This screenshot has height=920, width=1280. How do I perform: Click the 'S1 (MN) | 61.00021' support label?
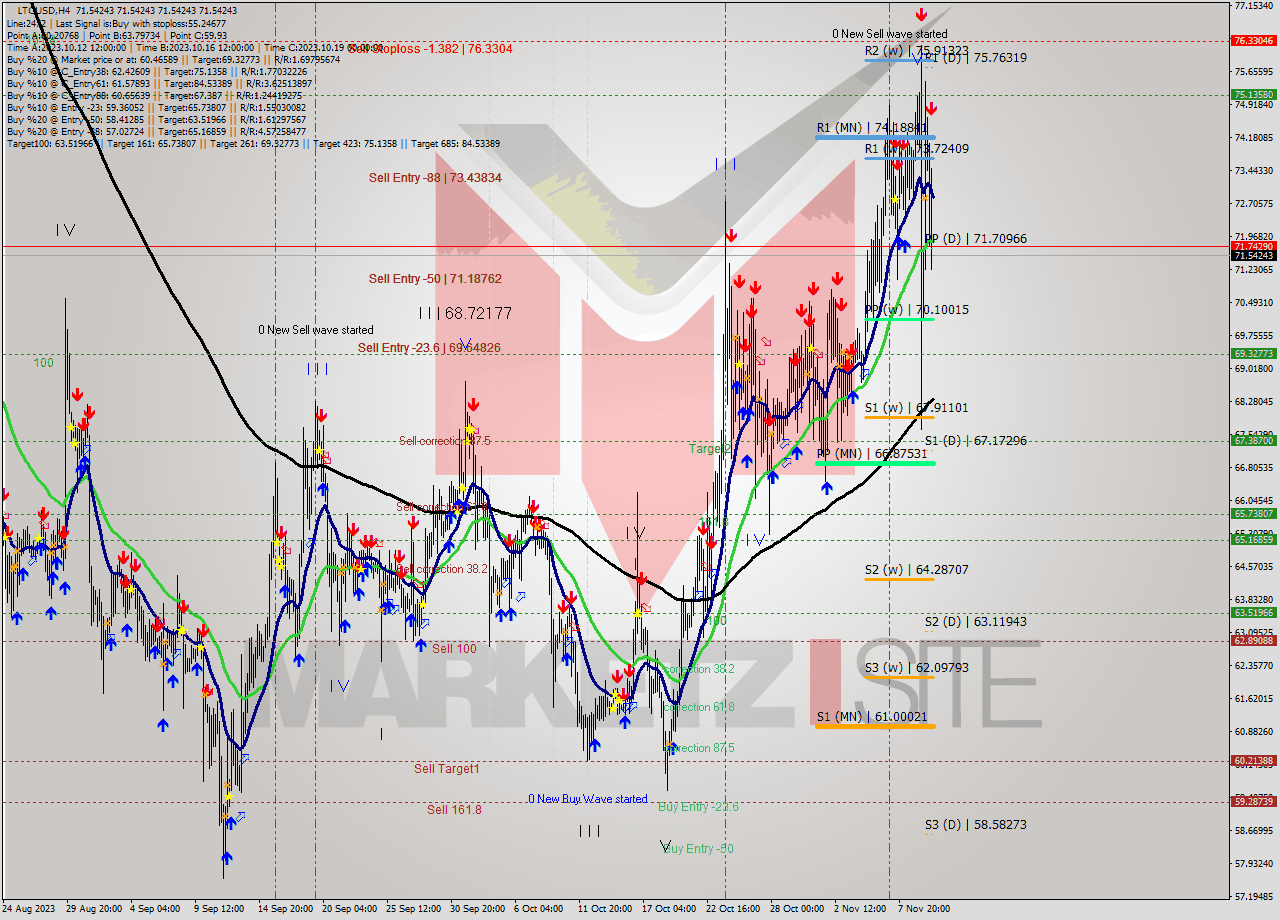pos(872,717)
